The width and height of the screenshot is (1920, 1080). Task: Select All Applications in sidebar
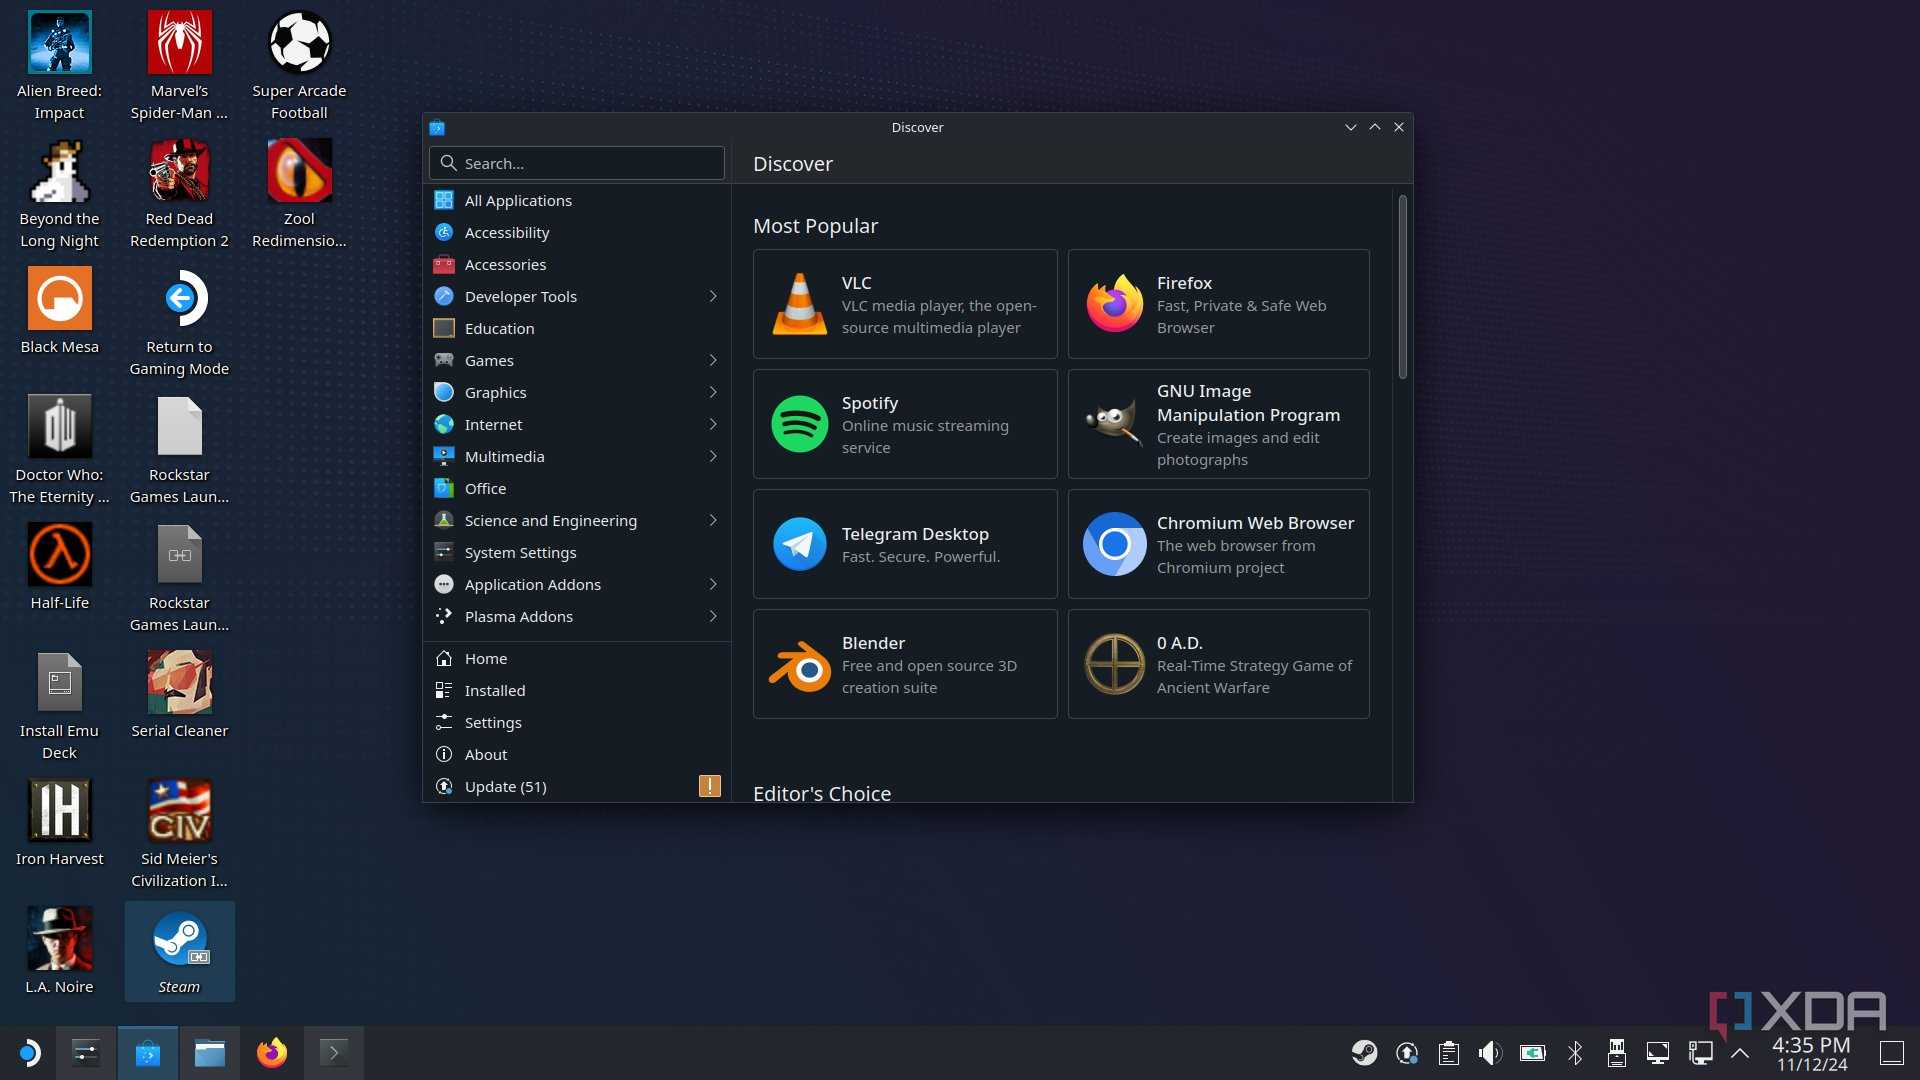tap(577, 200)
